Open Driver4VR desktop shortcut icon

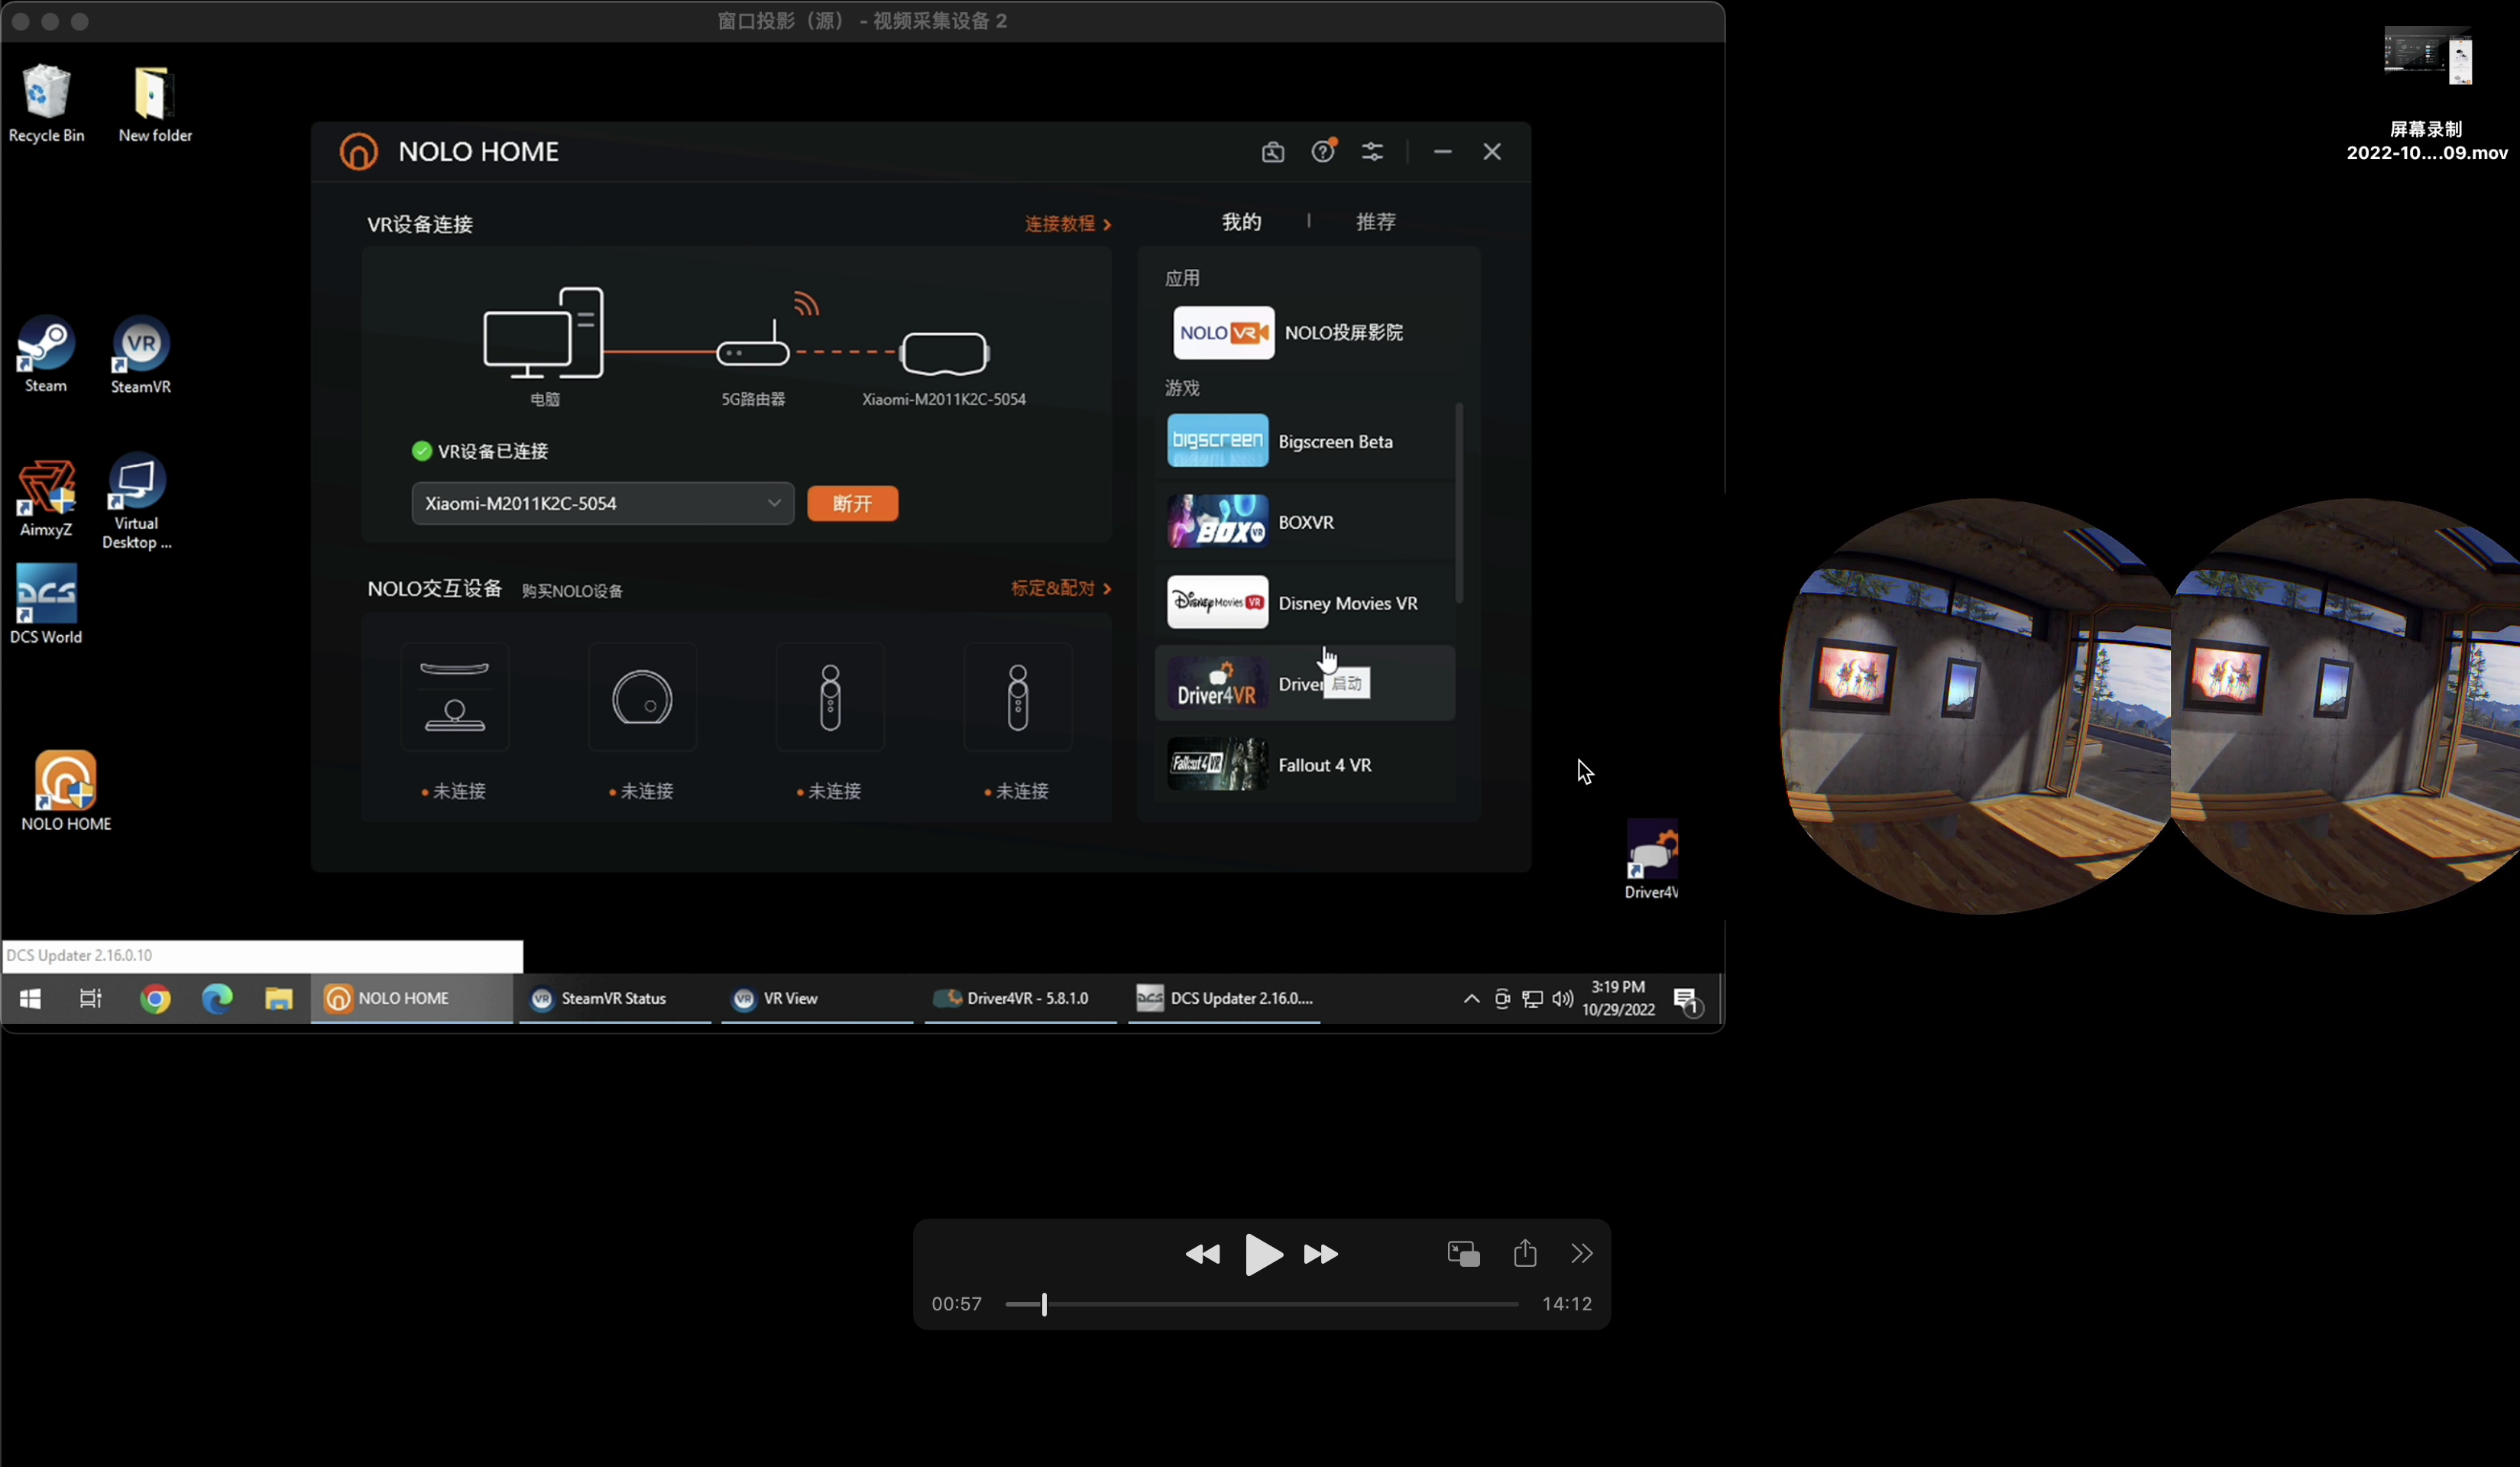coord(1652,860)
